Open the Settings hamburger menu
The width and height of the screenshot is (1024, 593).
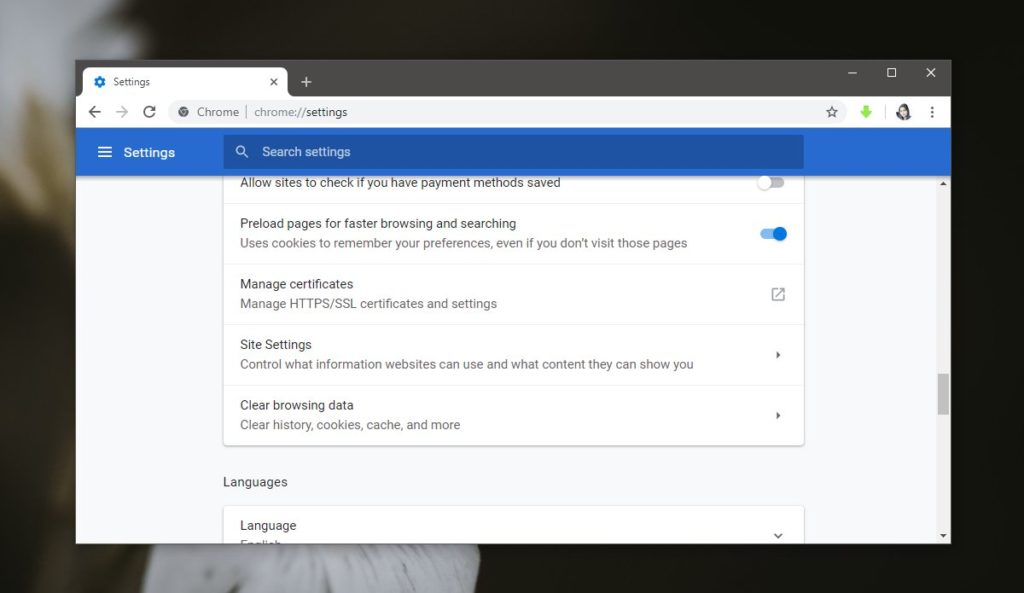105,151
